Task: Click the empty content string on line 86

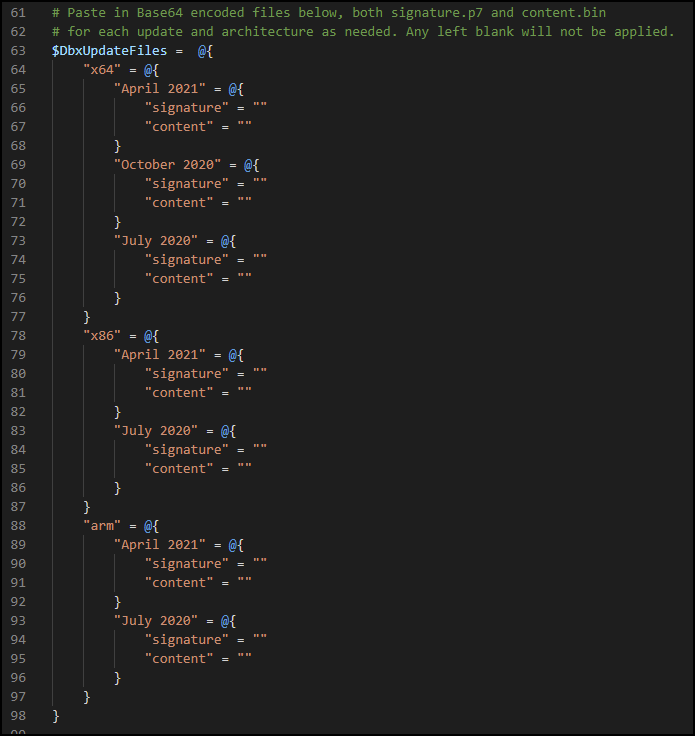Action: 243,469
